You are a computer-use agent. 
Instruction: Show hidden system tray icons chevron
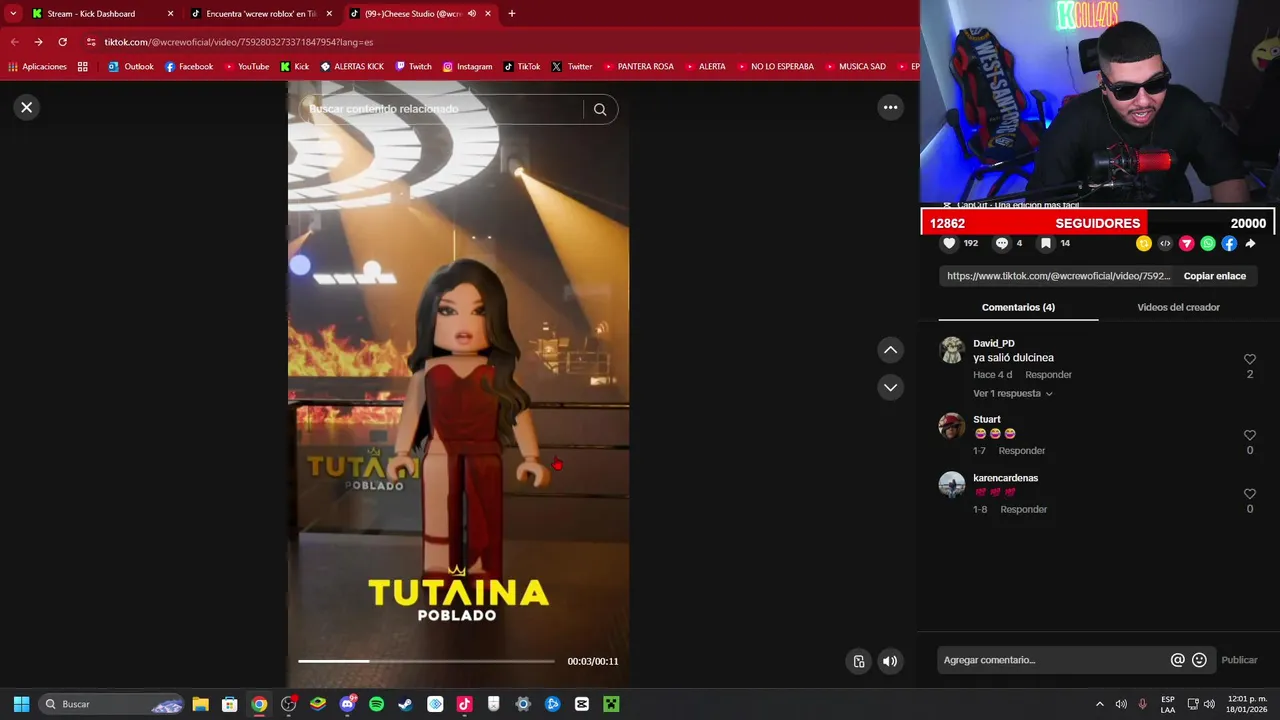coord(1100,704)
